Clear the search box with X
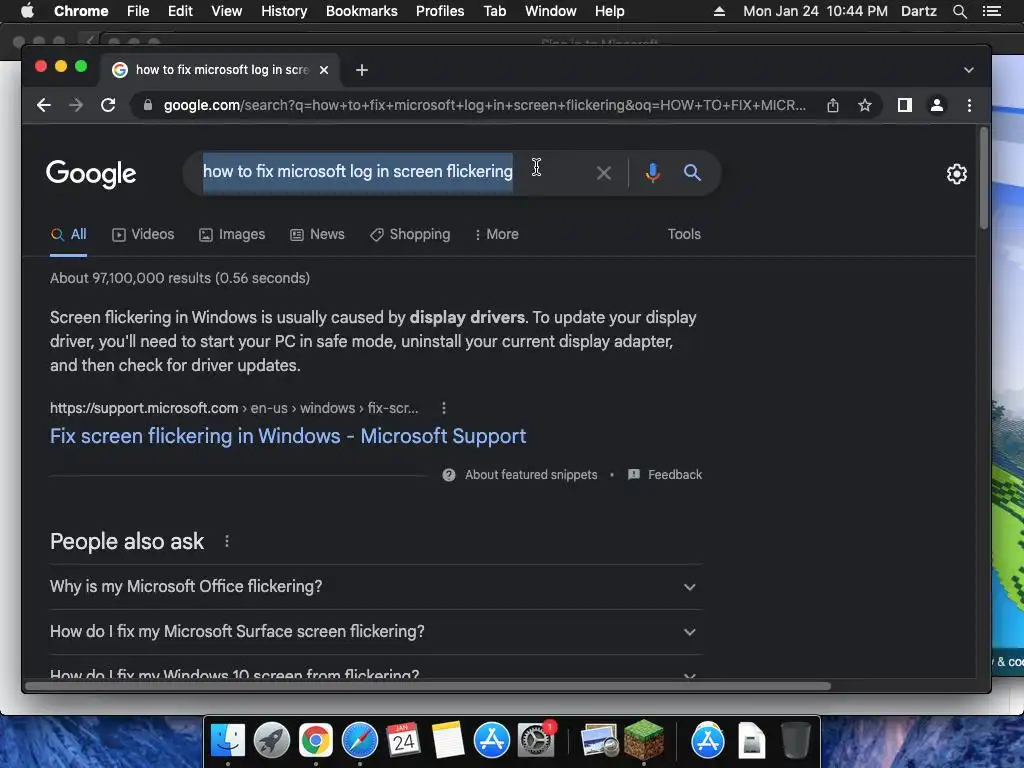The width and height of the screenshot is (1024, 768). point(604,173)
